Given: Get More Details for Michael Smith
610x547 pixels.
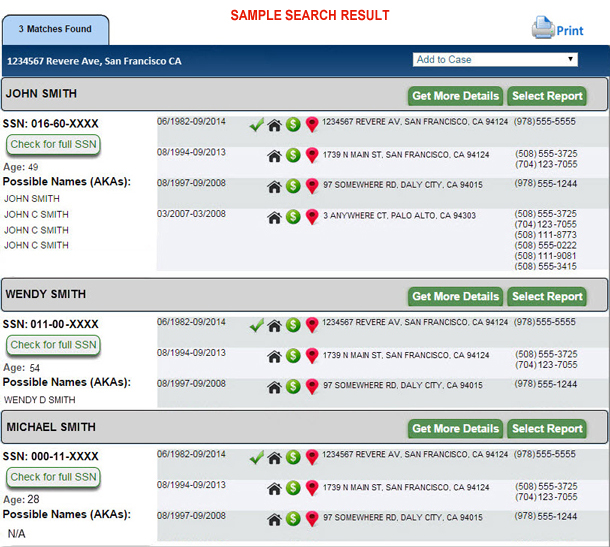Looking at the screenshot, I should (x=455, y=429).
